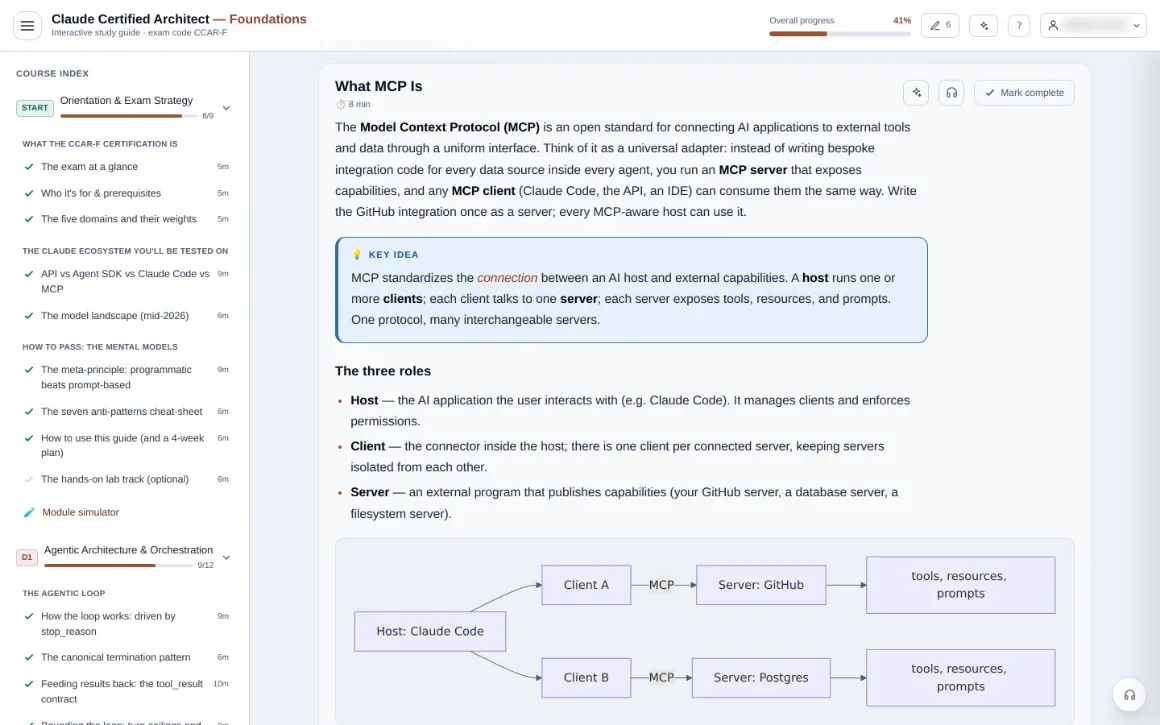Viewport: 1160px width, 725px height.
Task: Click faded checkmark beside The hands-on lab track
Action: click(29, 479)
